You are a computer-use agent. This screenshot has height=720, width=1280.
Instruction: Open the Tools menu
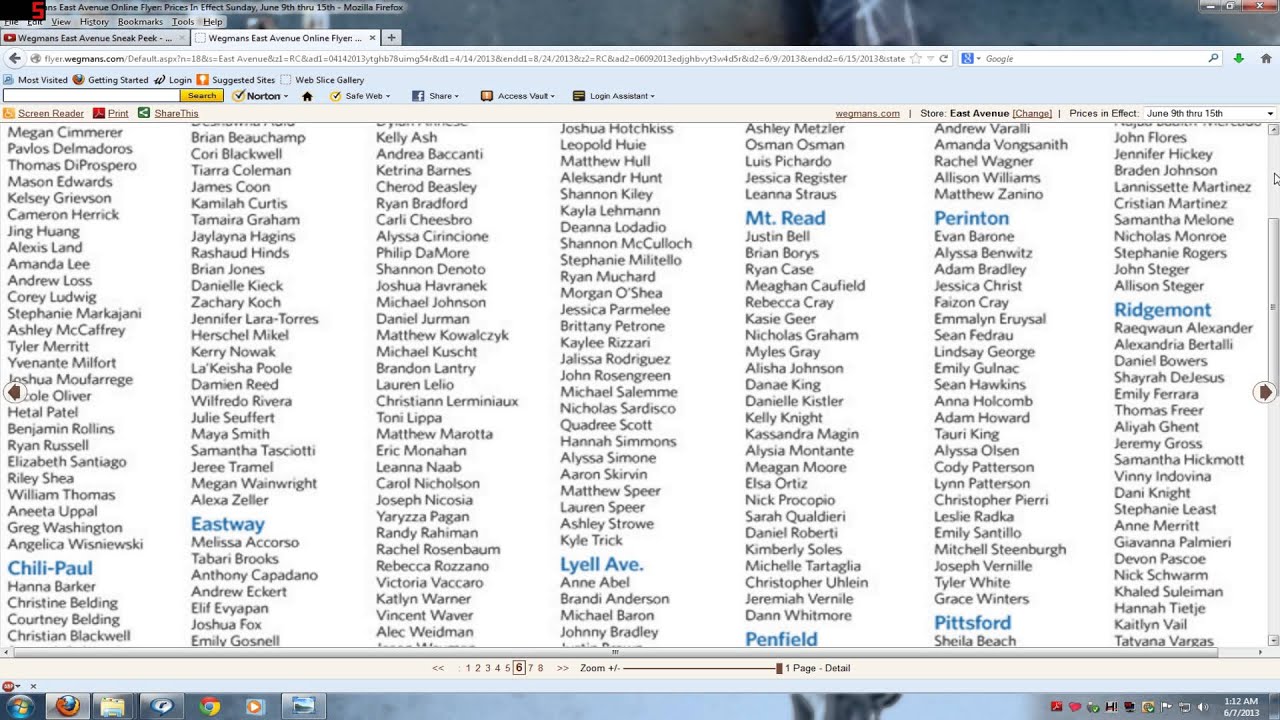[x=183, y=21]
